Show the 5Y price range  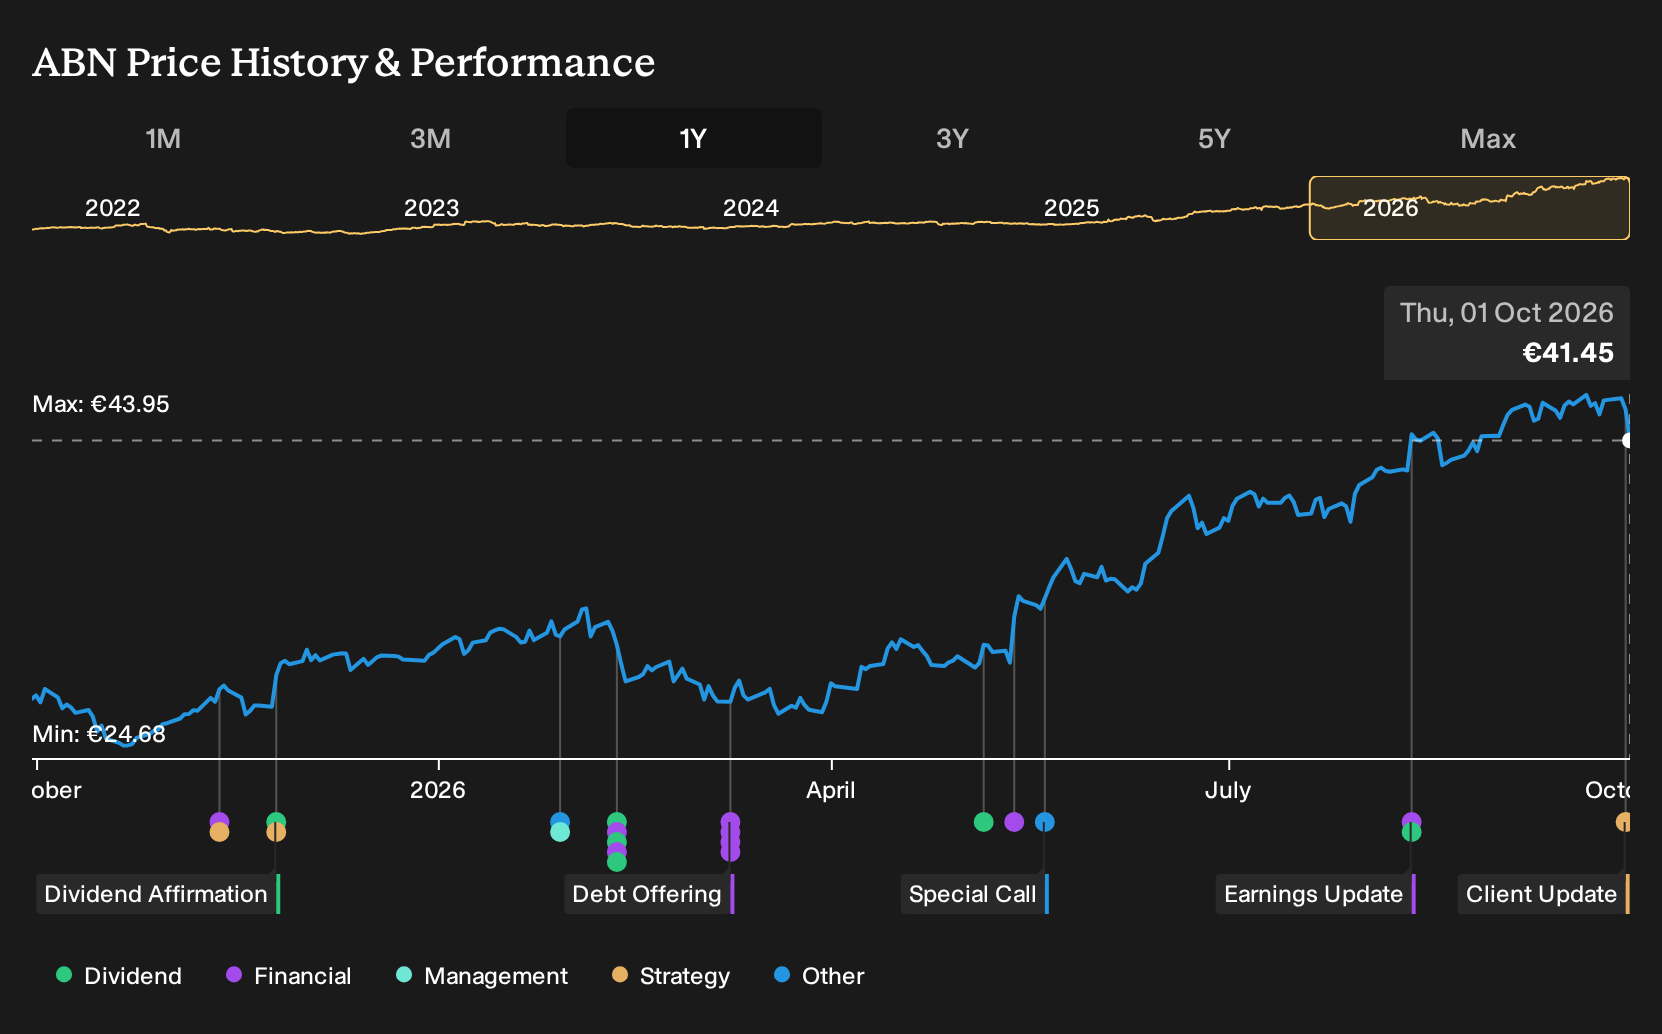pyautogui.click(x=1214, y=138)
